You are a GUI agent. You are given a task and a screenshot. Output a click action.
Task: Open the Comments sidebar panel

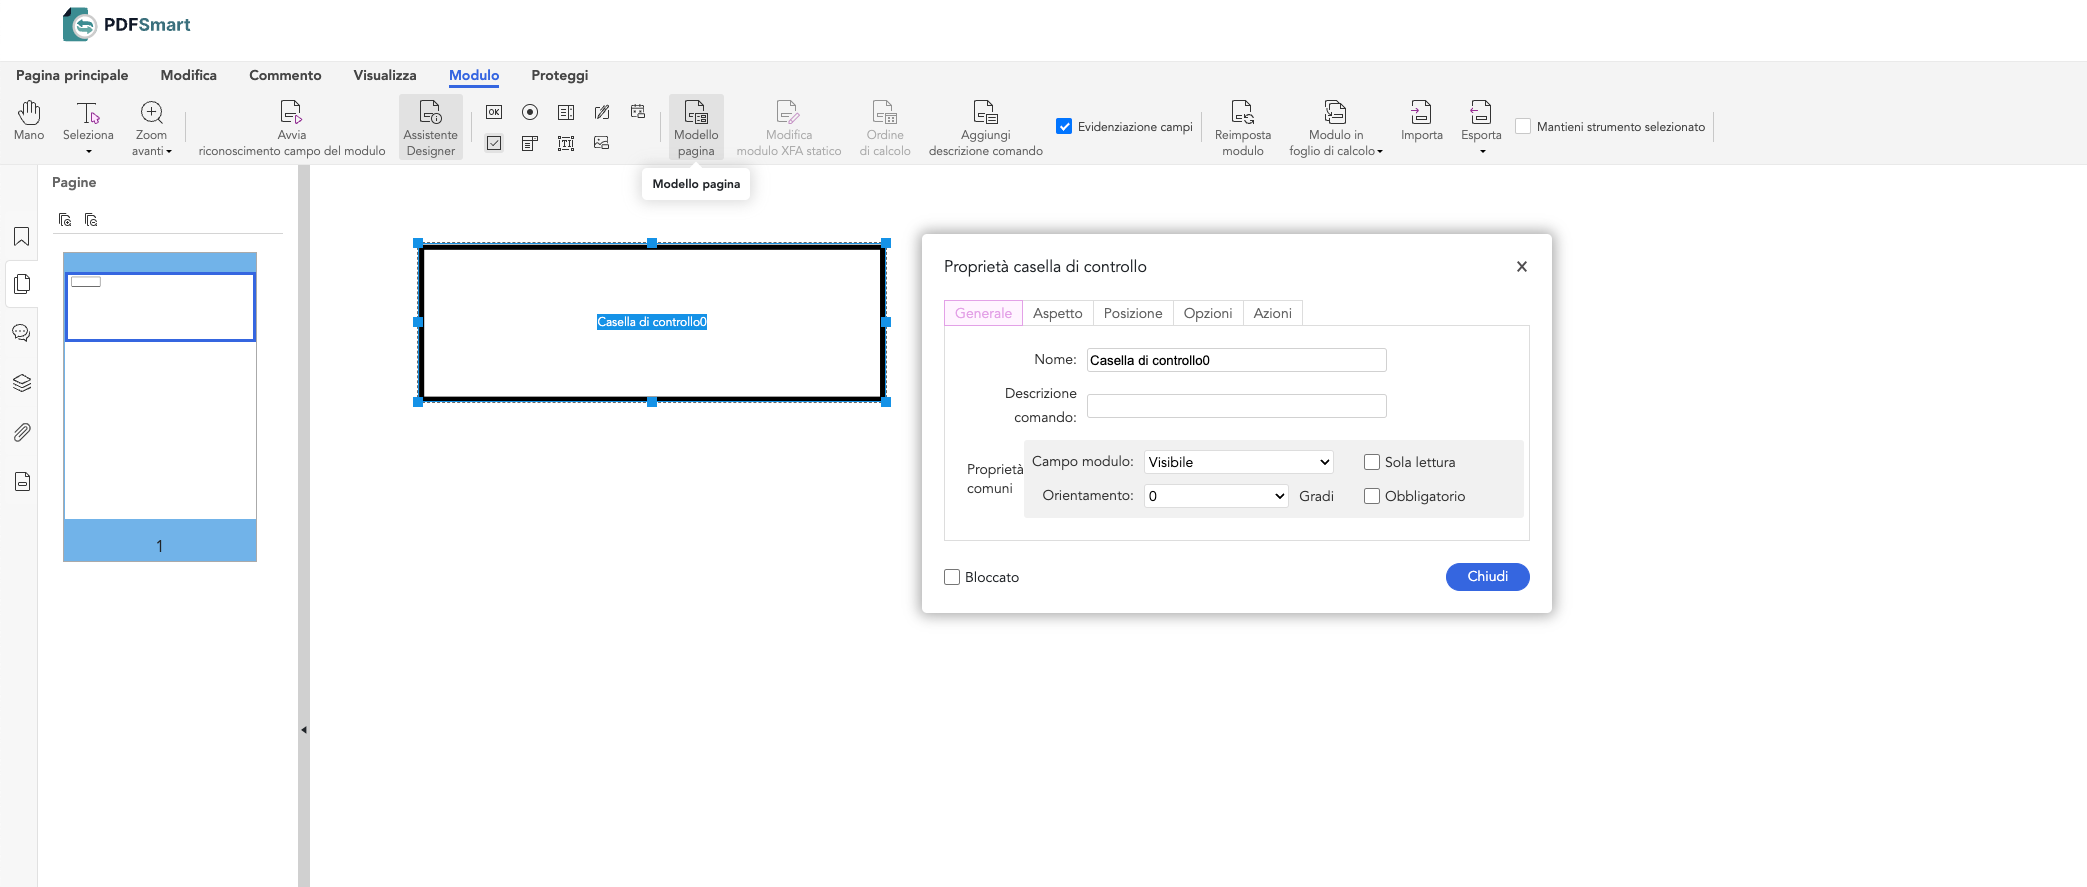(21, 333)
